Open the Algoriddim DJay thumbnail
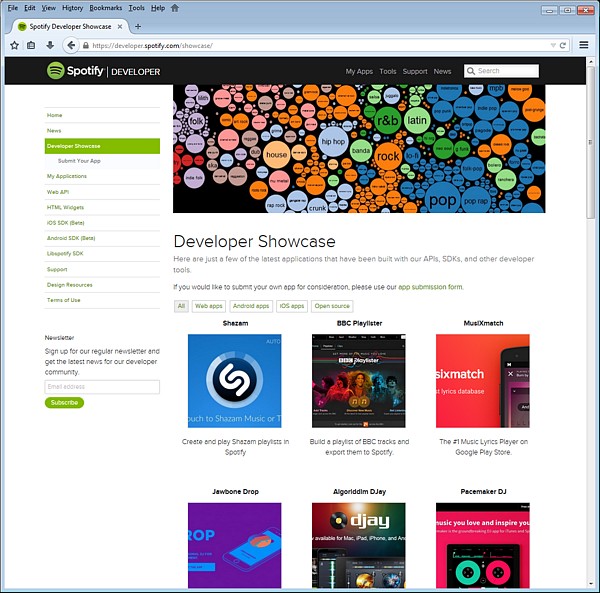 [x=359, y=546]
